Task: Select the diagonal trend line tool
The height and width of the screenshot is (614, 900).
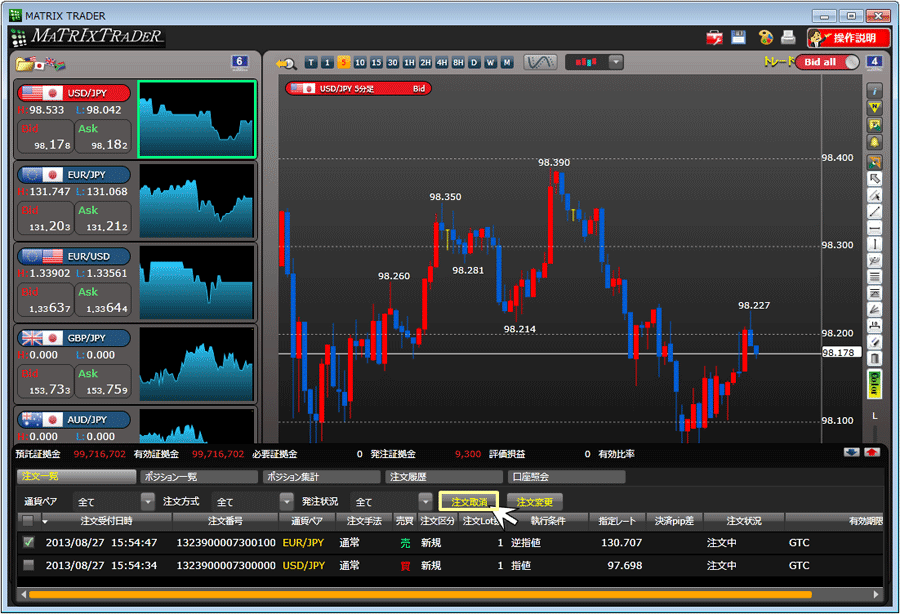Action: pos(874,212)
